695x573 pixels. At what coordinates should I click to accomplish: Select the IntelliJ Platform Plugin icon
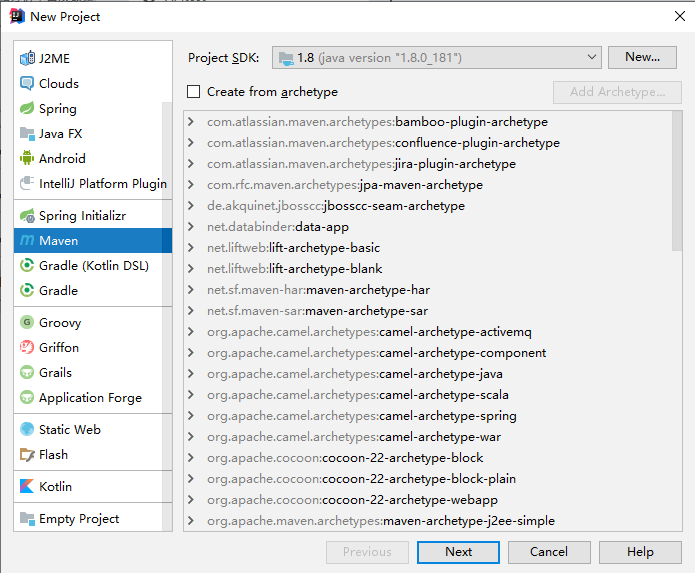[27, 183]
